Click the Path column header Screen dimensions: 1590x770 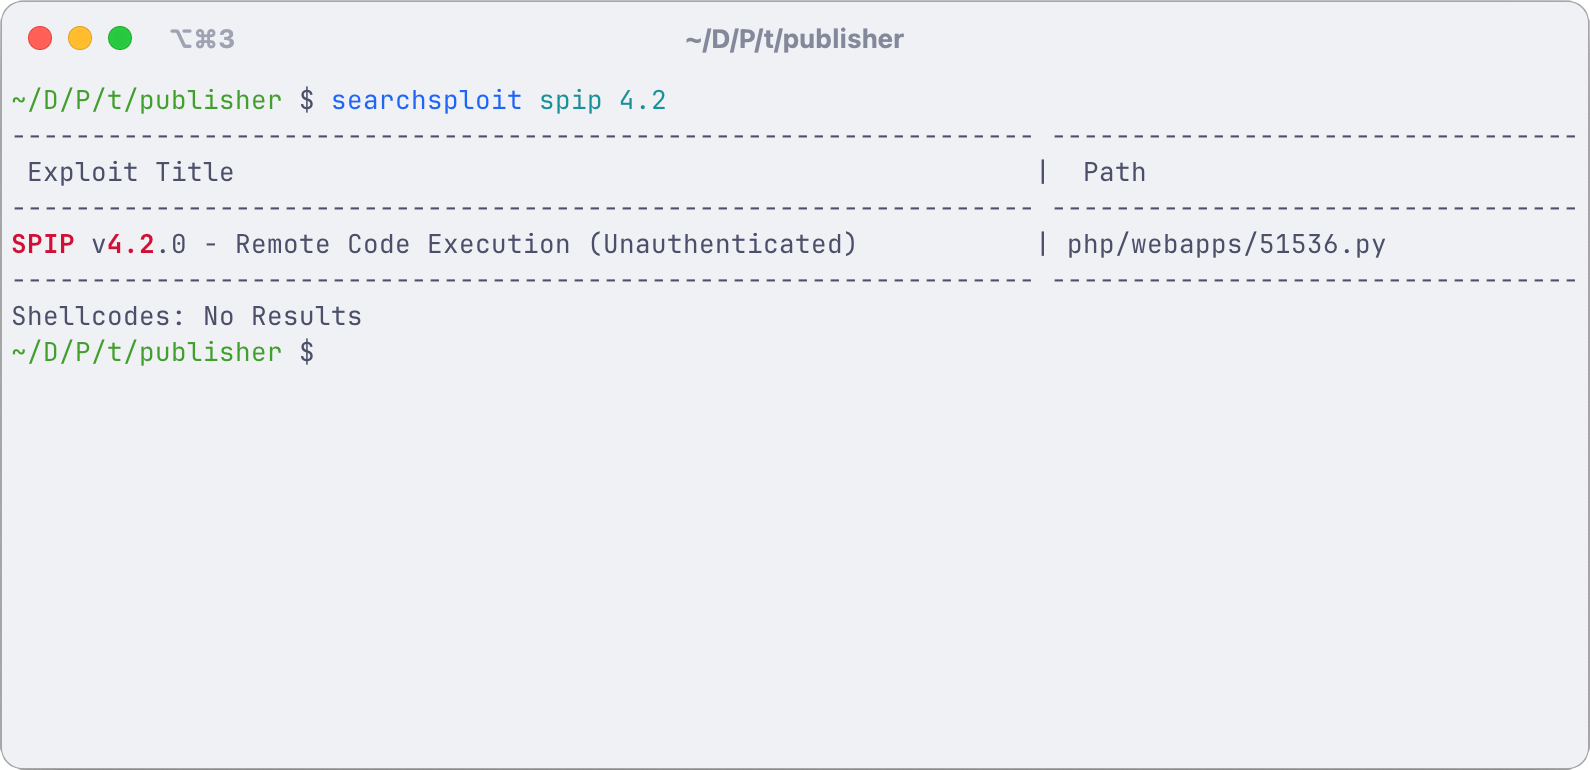[x=1115, y=172]
